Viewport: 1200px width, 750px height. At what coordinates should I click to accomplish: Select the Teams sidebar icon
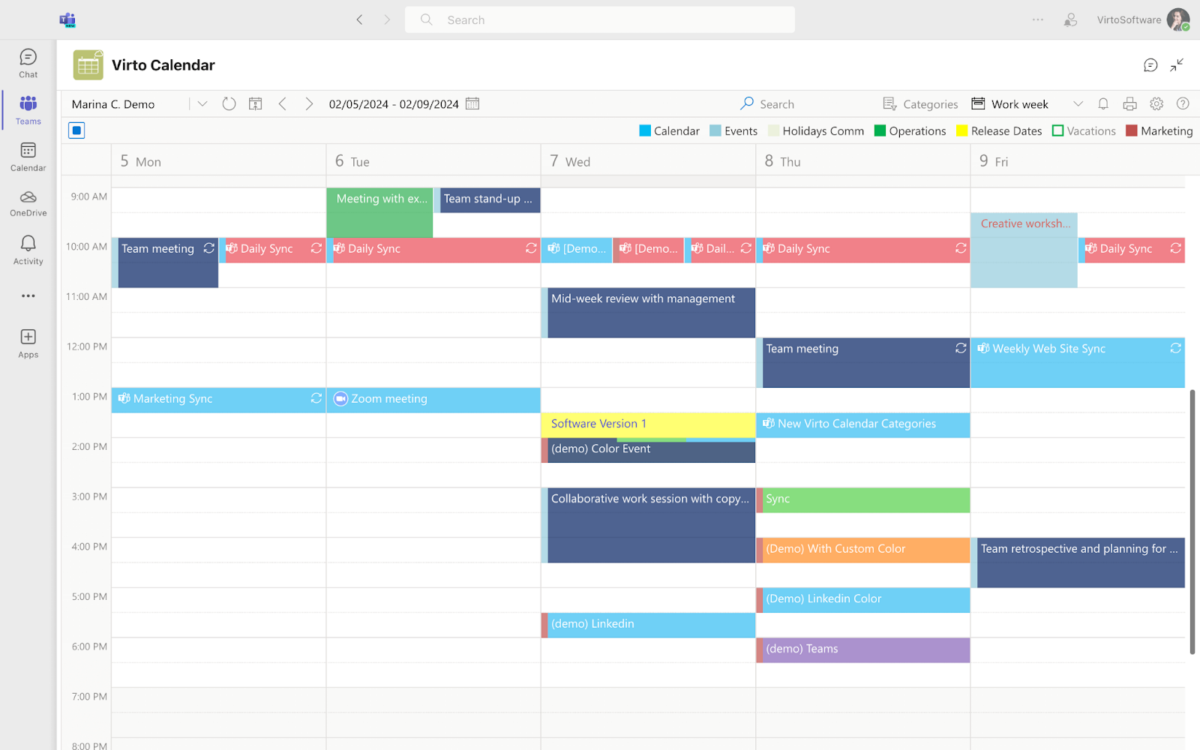(28, 110)
